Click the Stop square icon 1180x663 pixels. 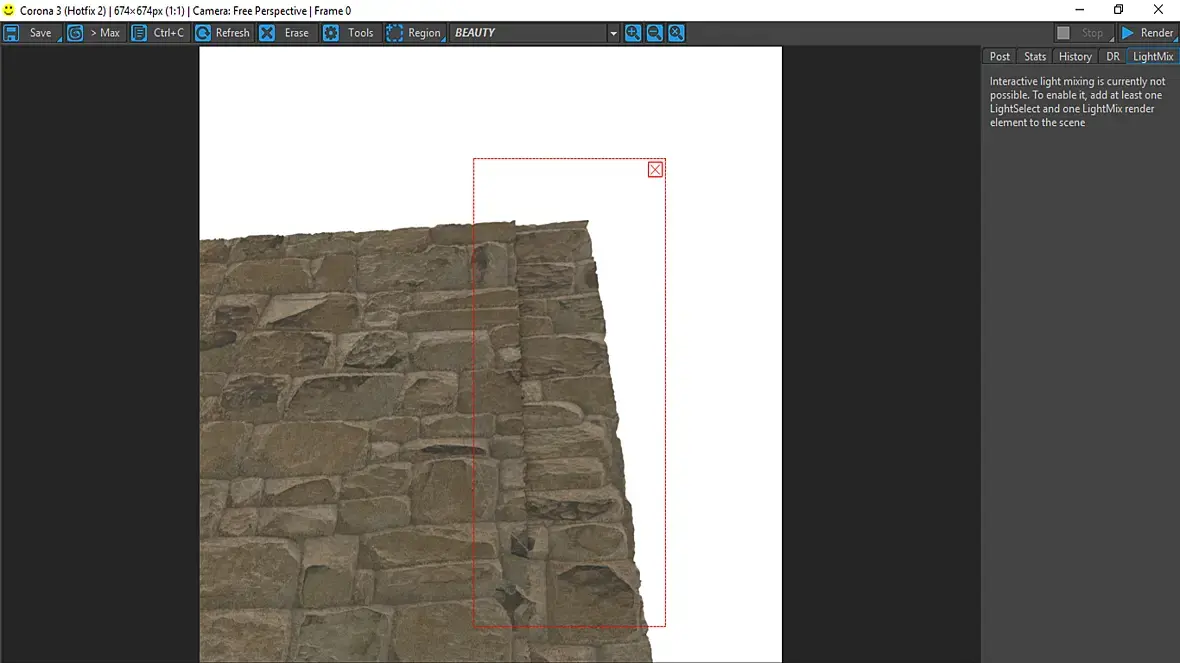click(1063, 33)
